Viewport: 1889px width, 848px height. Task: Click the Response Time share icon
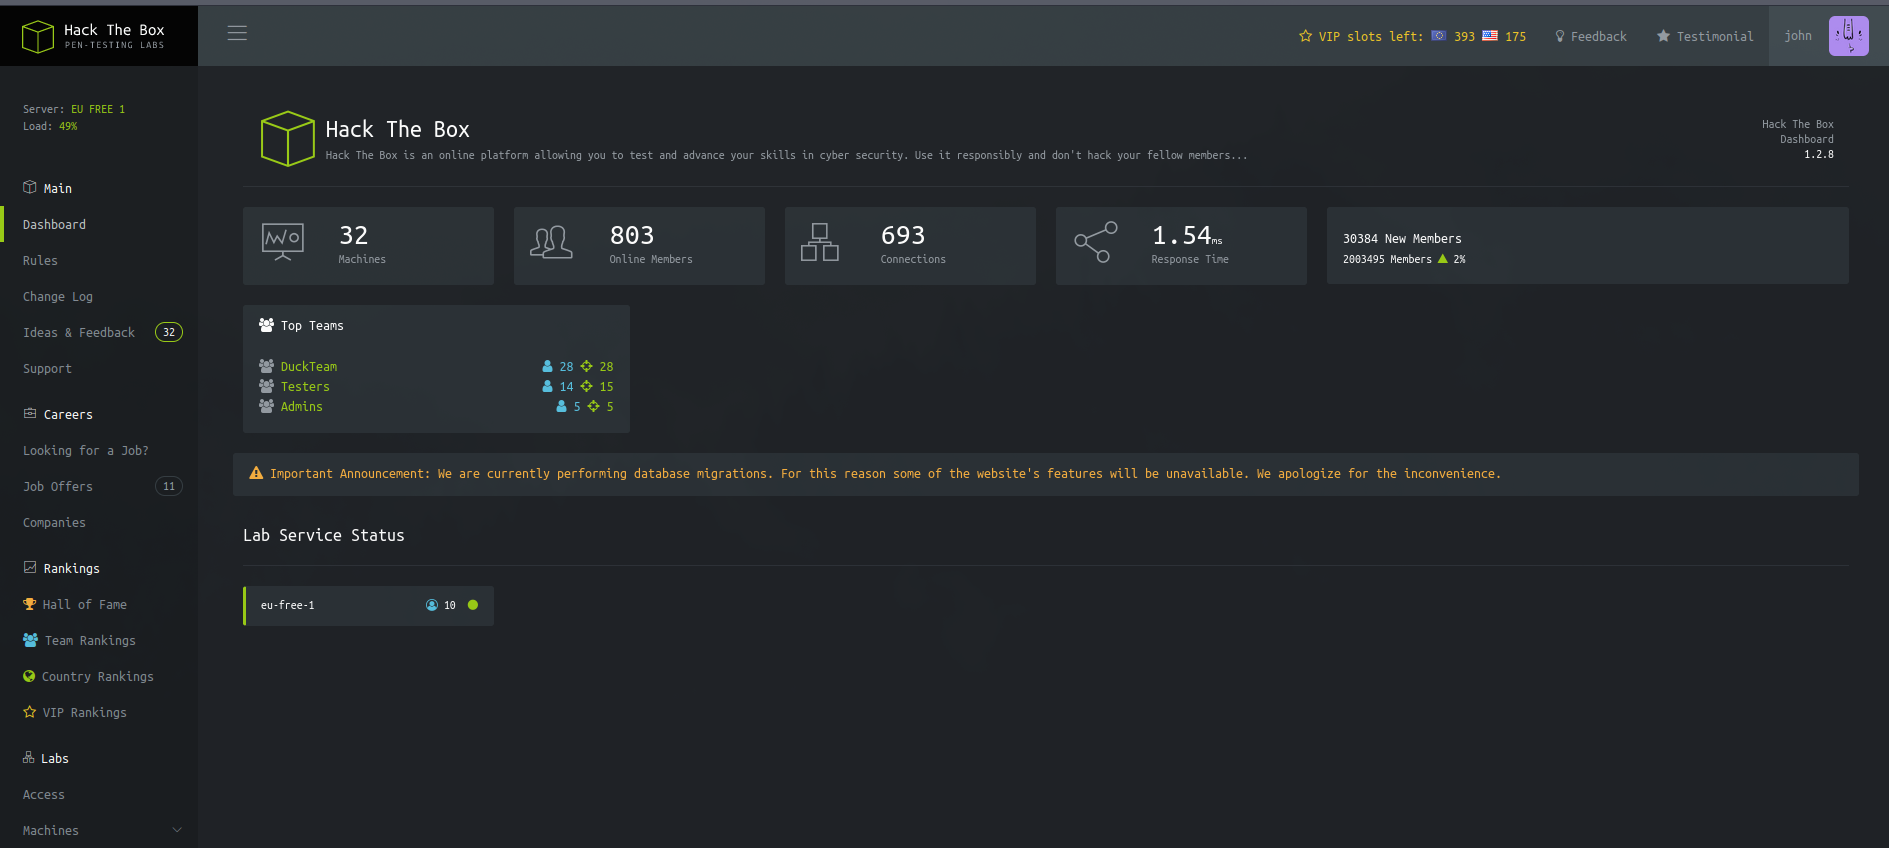[x=1095, y=242]
